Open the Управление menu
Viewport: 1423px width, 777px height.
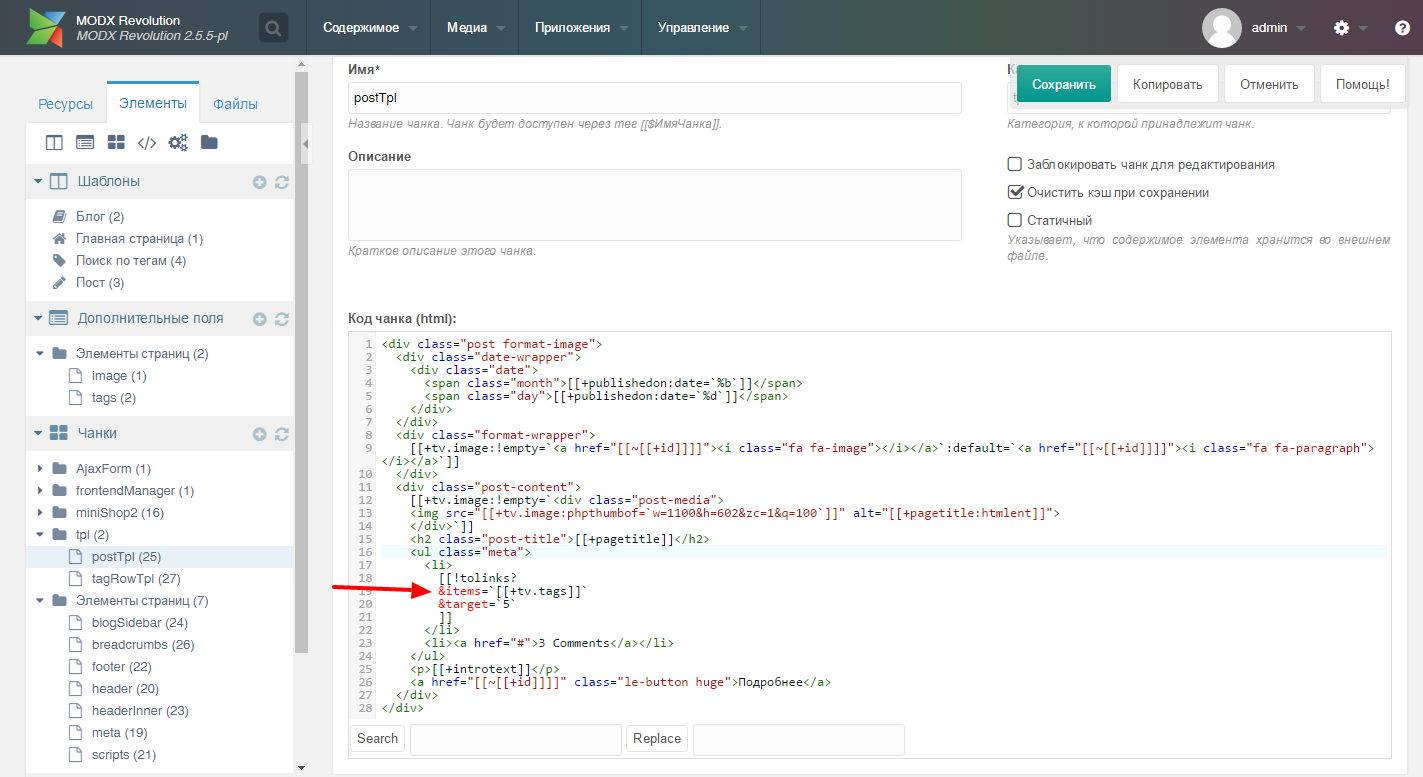coord(701,28)
